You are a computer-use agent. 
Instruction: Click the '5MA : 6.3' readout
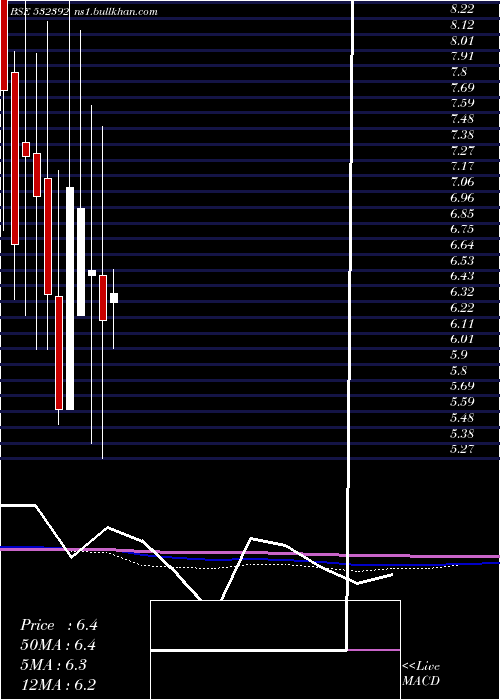click(54, 665)
